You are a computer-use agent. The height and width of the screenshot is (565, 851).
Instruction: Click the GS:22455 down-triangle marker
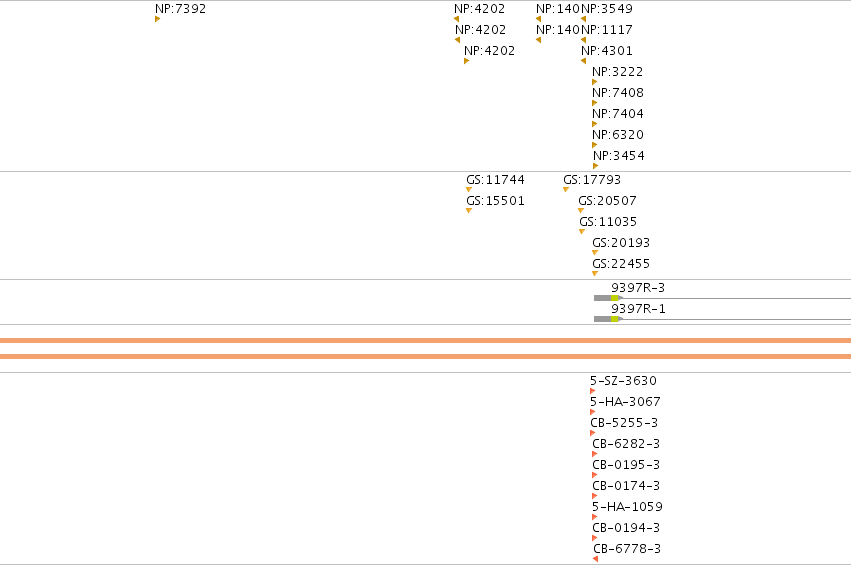595,274
